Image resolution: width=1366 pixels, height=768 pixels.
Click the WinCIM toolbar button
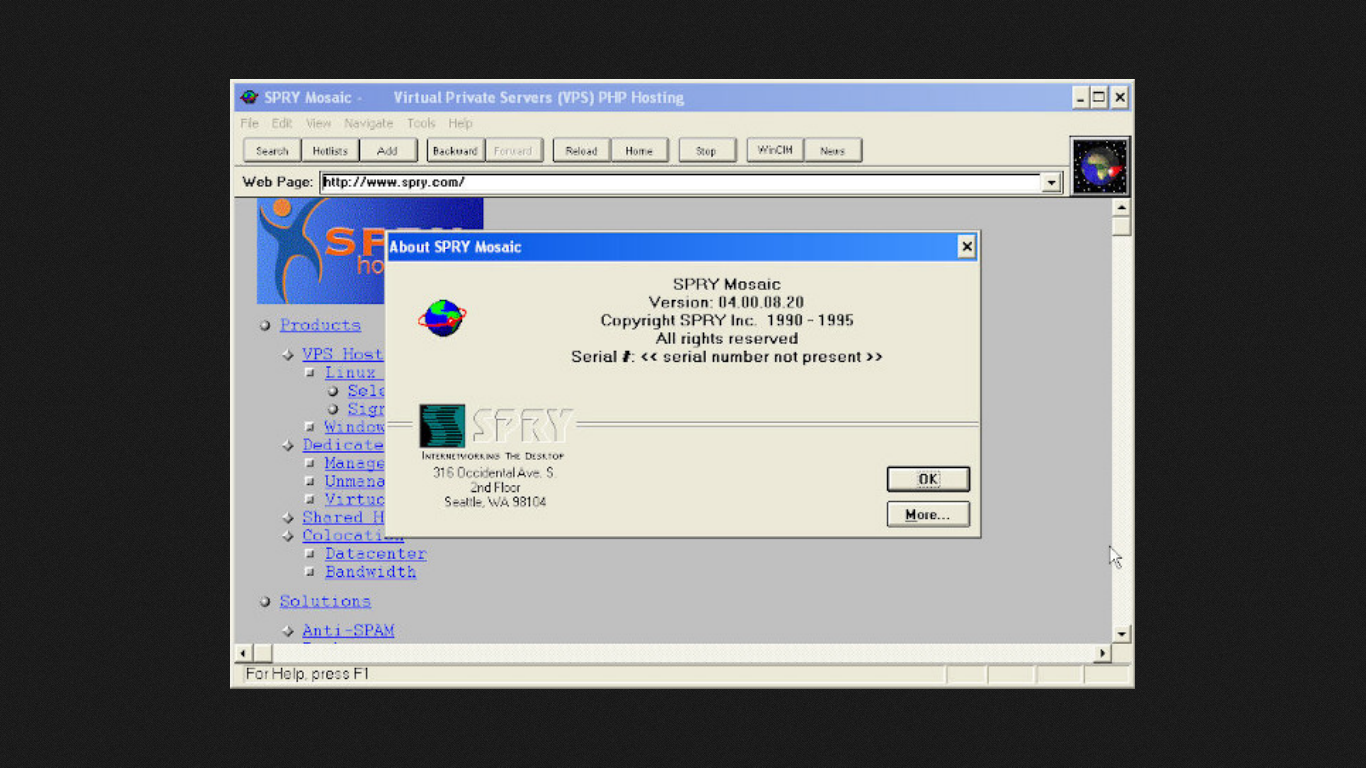[x=775, y=150]
